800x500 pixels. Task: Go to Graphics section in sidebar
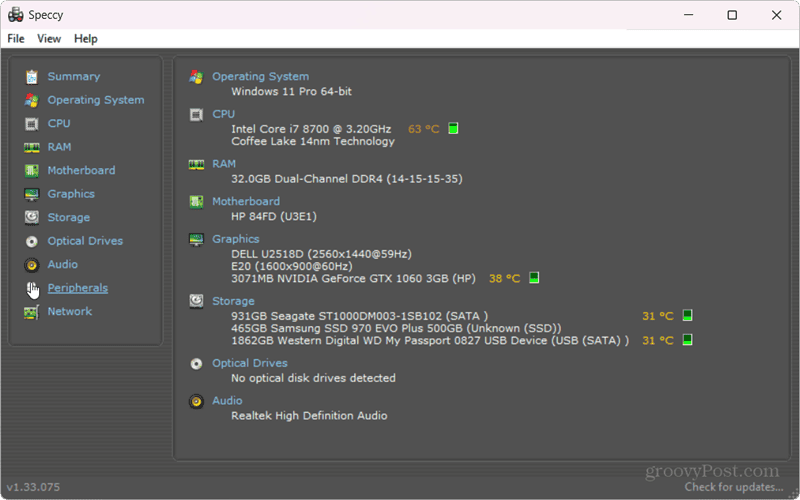coord(71,194)
